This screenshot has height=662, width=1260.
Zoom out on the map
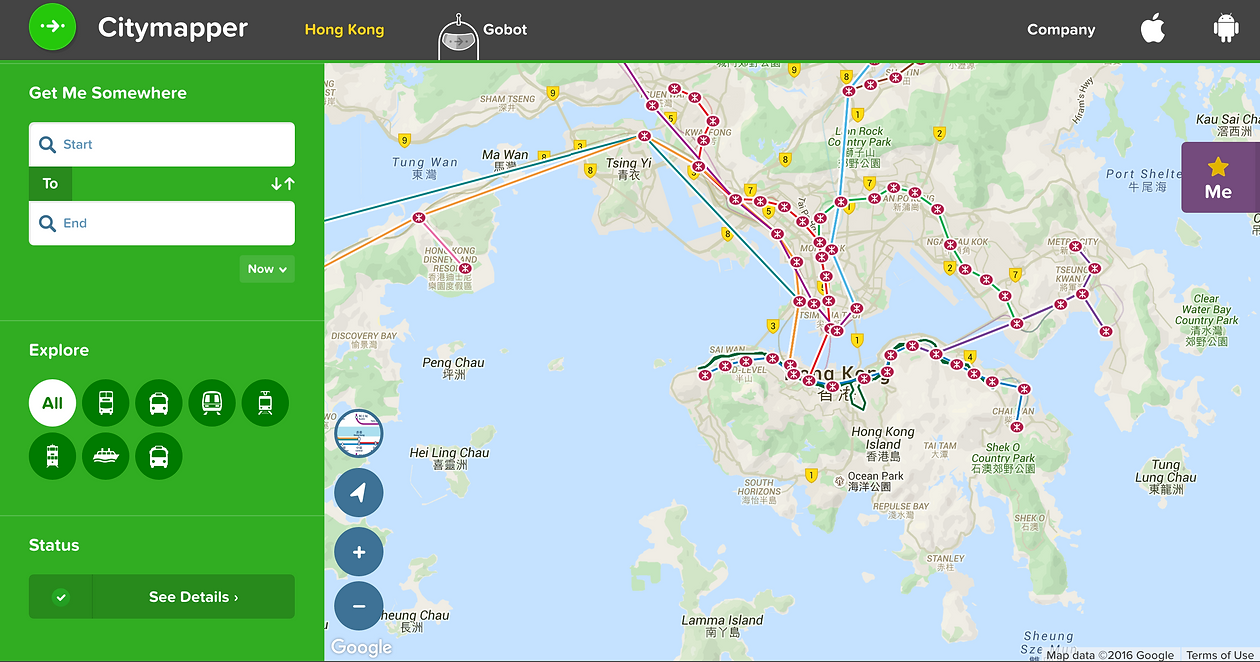pyautogui.click(x=359, y=606)
